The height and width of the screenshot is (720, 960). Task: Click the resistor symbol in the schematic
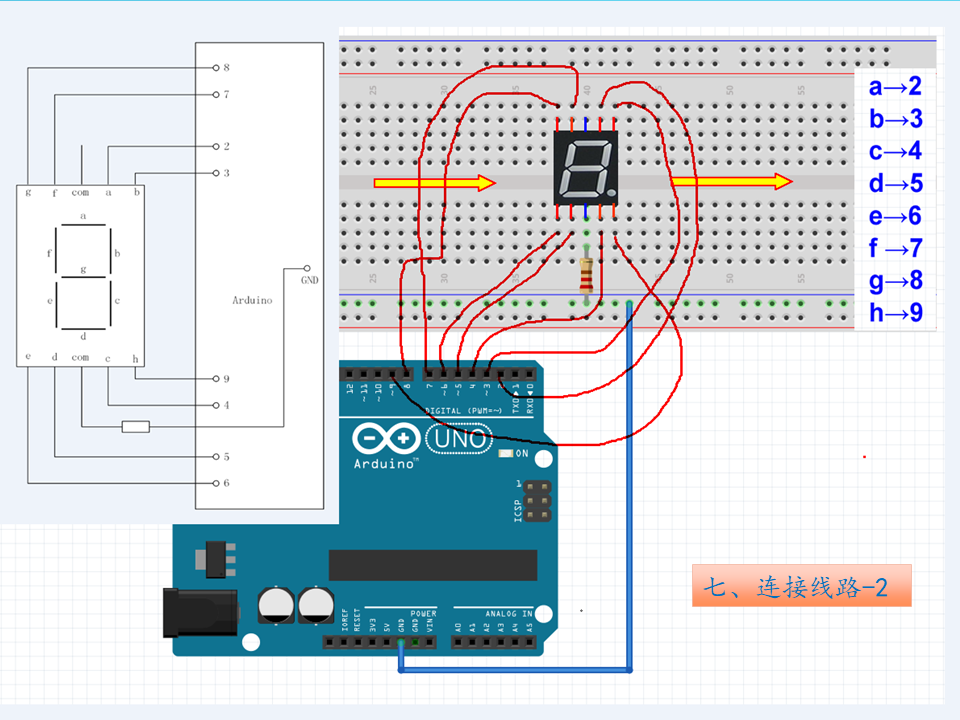[x=135, y=427]
